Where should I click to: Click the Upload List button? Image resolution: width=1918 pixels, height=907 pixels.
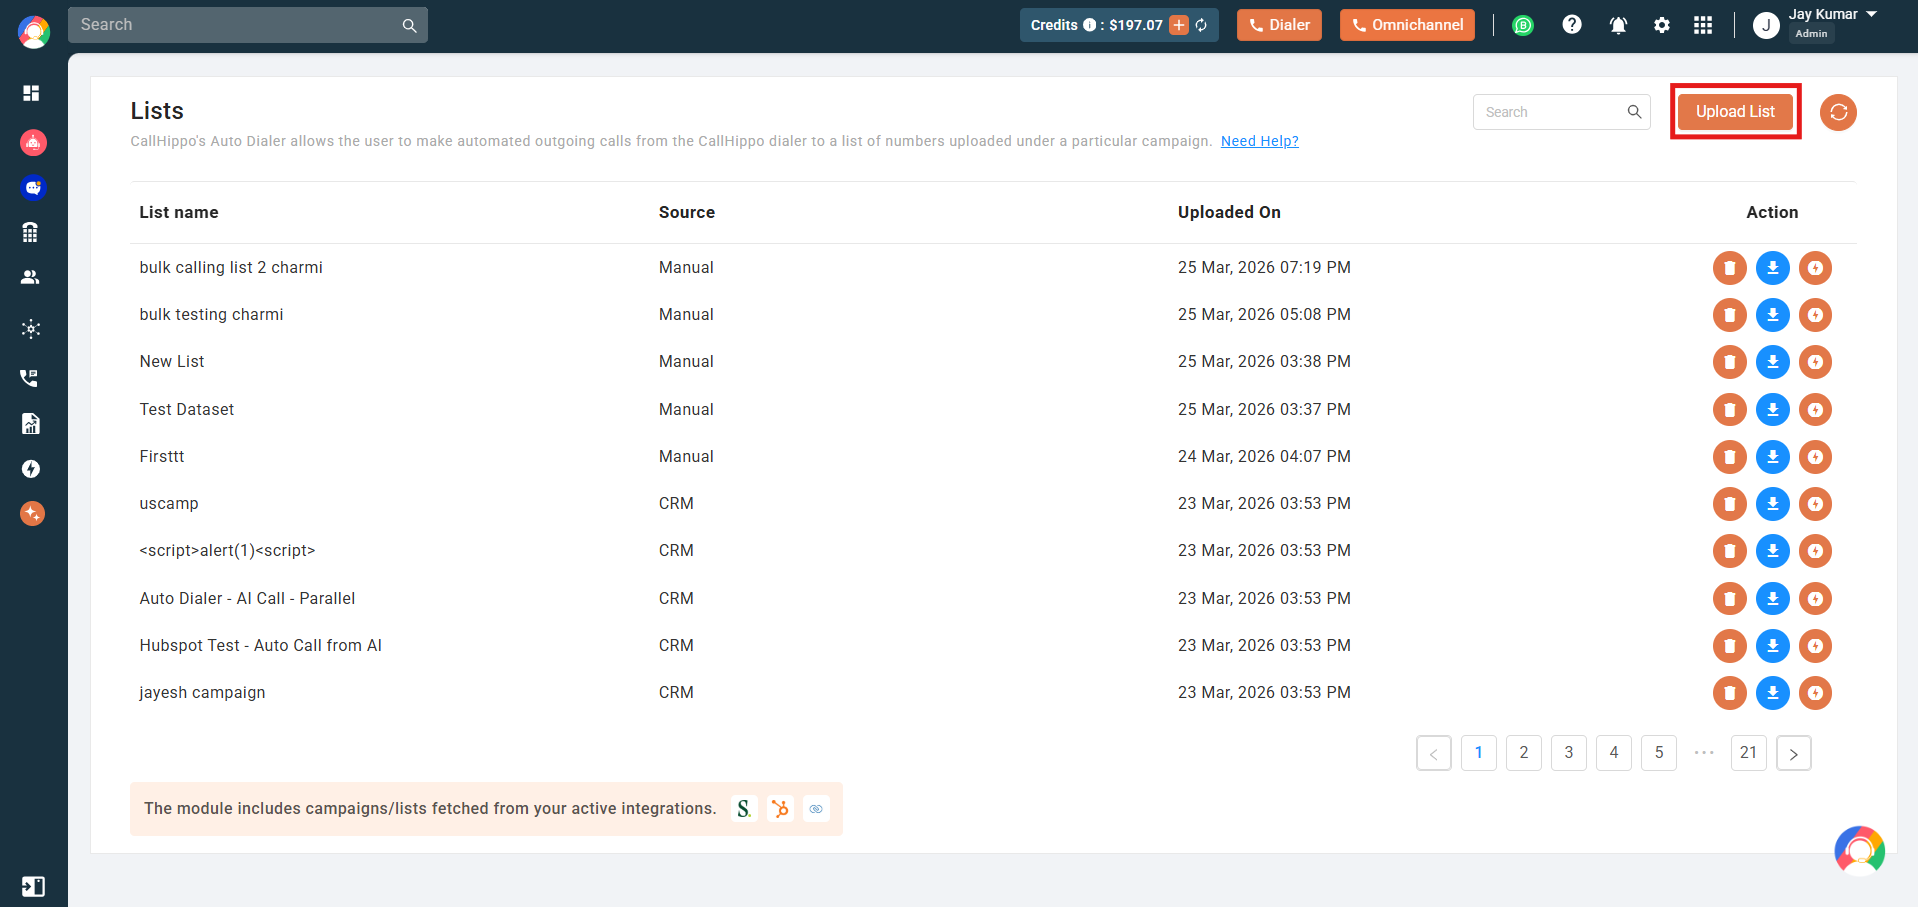1735,112
